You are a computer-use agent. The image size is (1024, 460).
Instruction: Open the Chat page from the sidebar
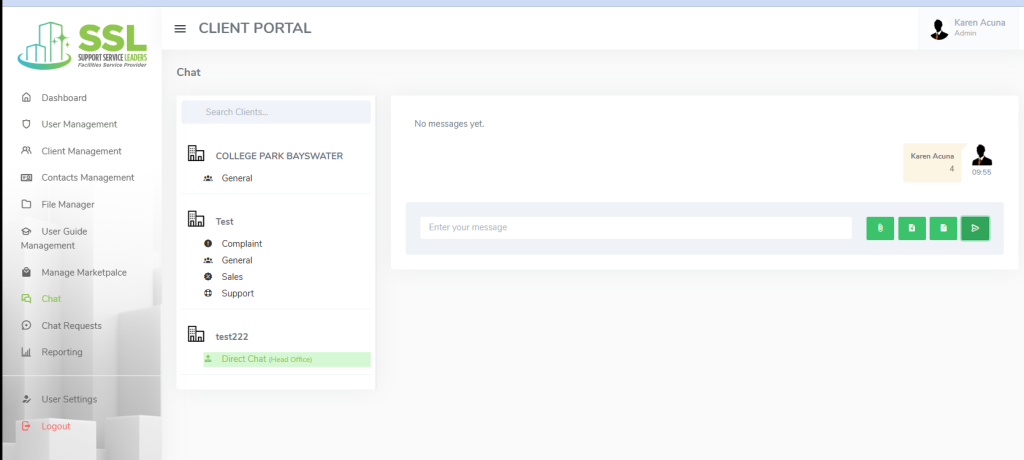point(51,299)
